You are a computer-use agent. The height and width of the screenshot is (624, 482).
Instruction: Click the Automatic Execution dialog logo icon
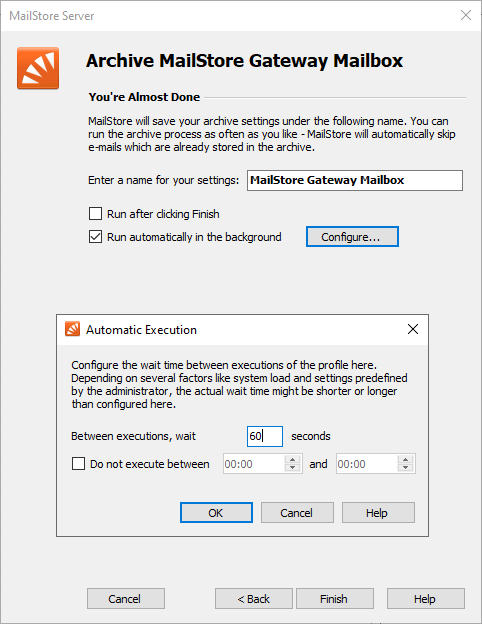tap(72, 329)
